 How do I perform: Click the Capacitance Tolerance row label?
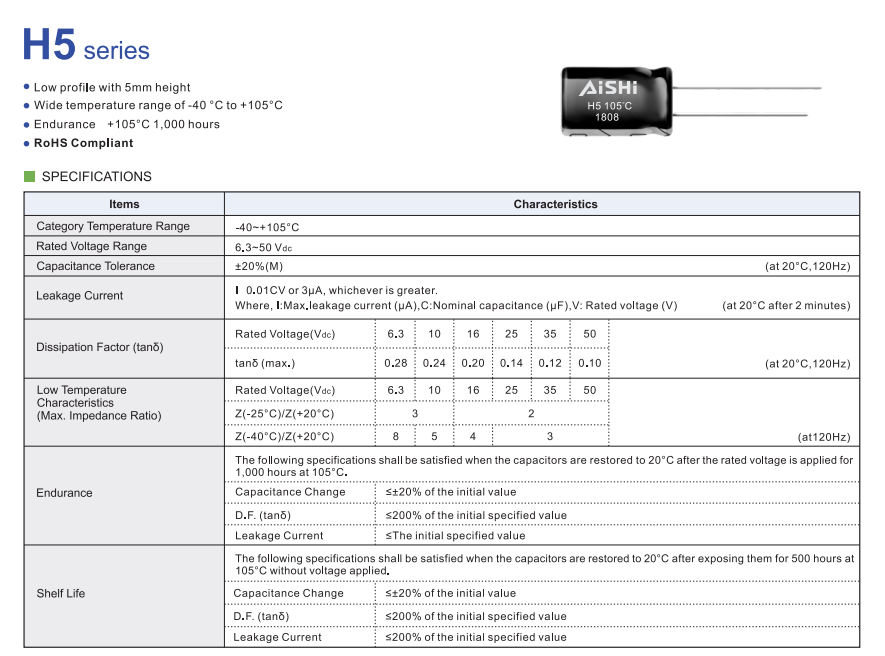96,266
